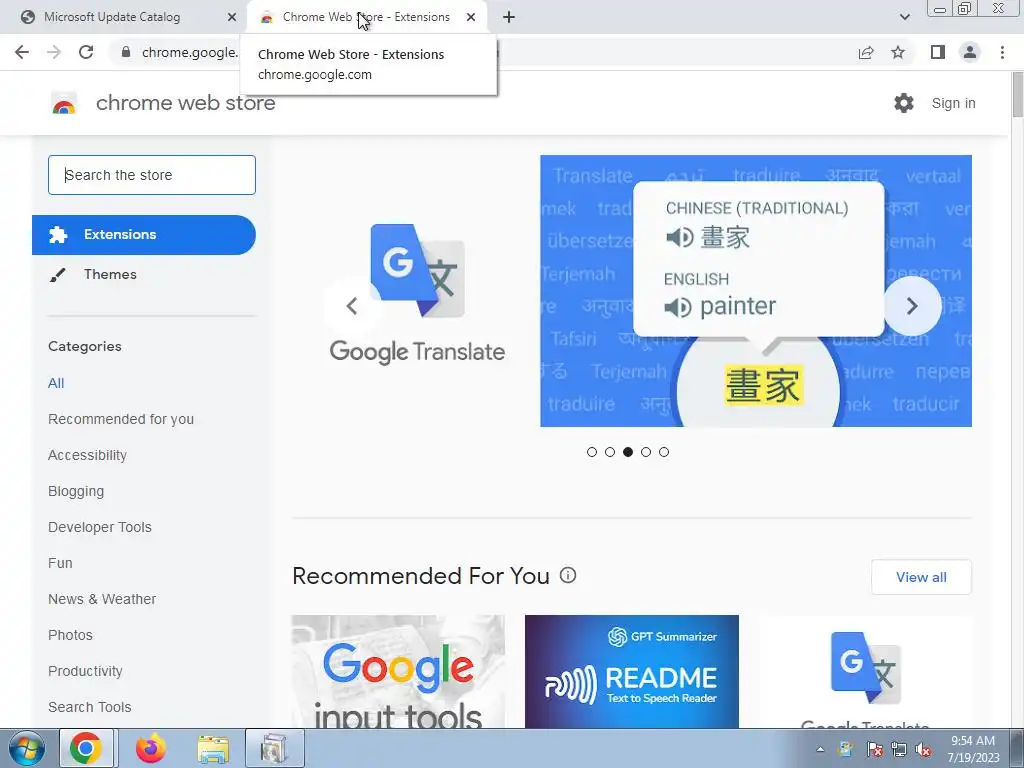Open the Photos category

click(x=71, y=635)
